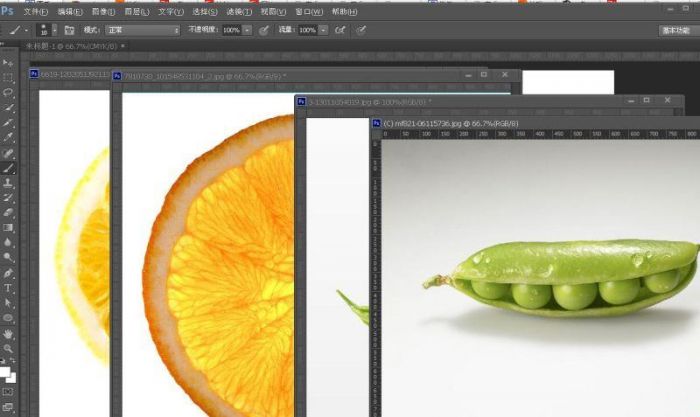Open the 基本功能 workspace switcher
The height and width of the screenshot is (417, 700).
(676, 31)
